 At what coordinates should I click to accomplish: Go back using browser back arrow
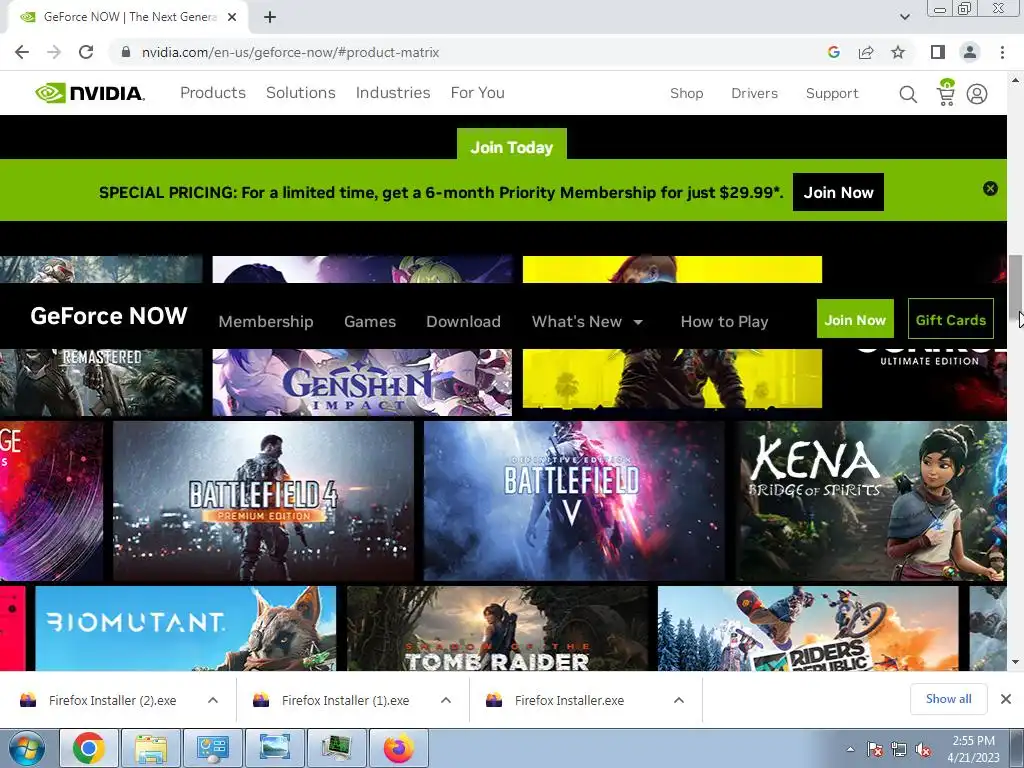22,52
